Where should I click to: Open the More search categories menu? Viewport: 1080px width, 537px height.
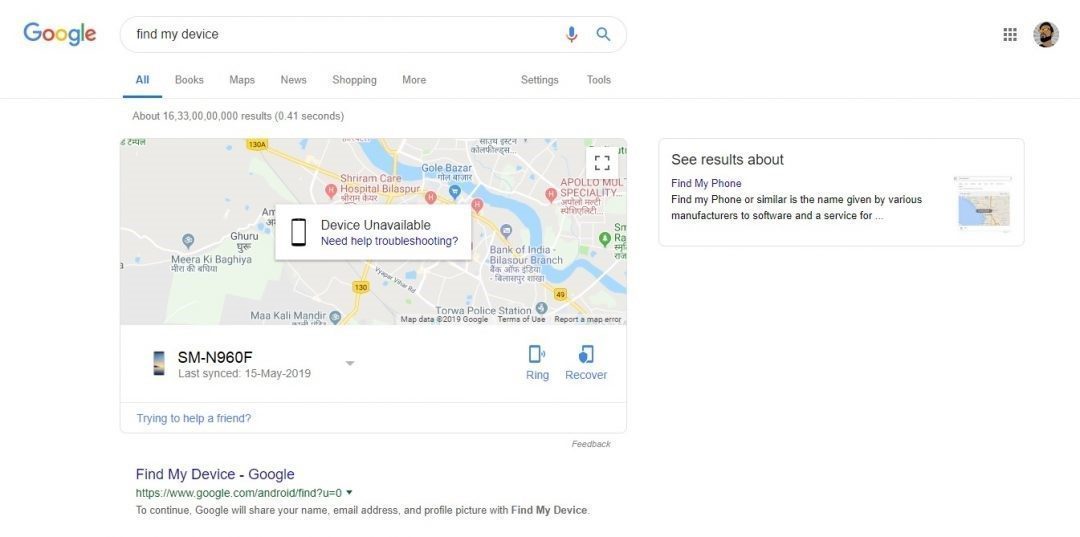coord(414,80)
